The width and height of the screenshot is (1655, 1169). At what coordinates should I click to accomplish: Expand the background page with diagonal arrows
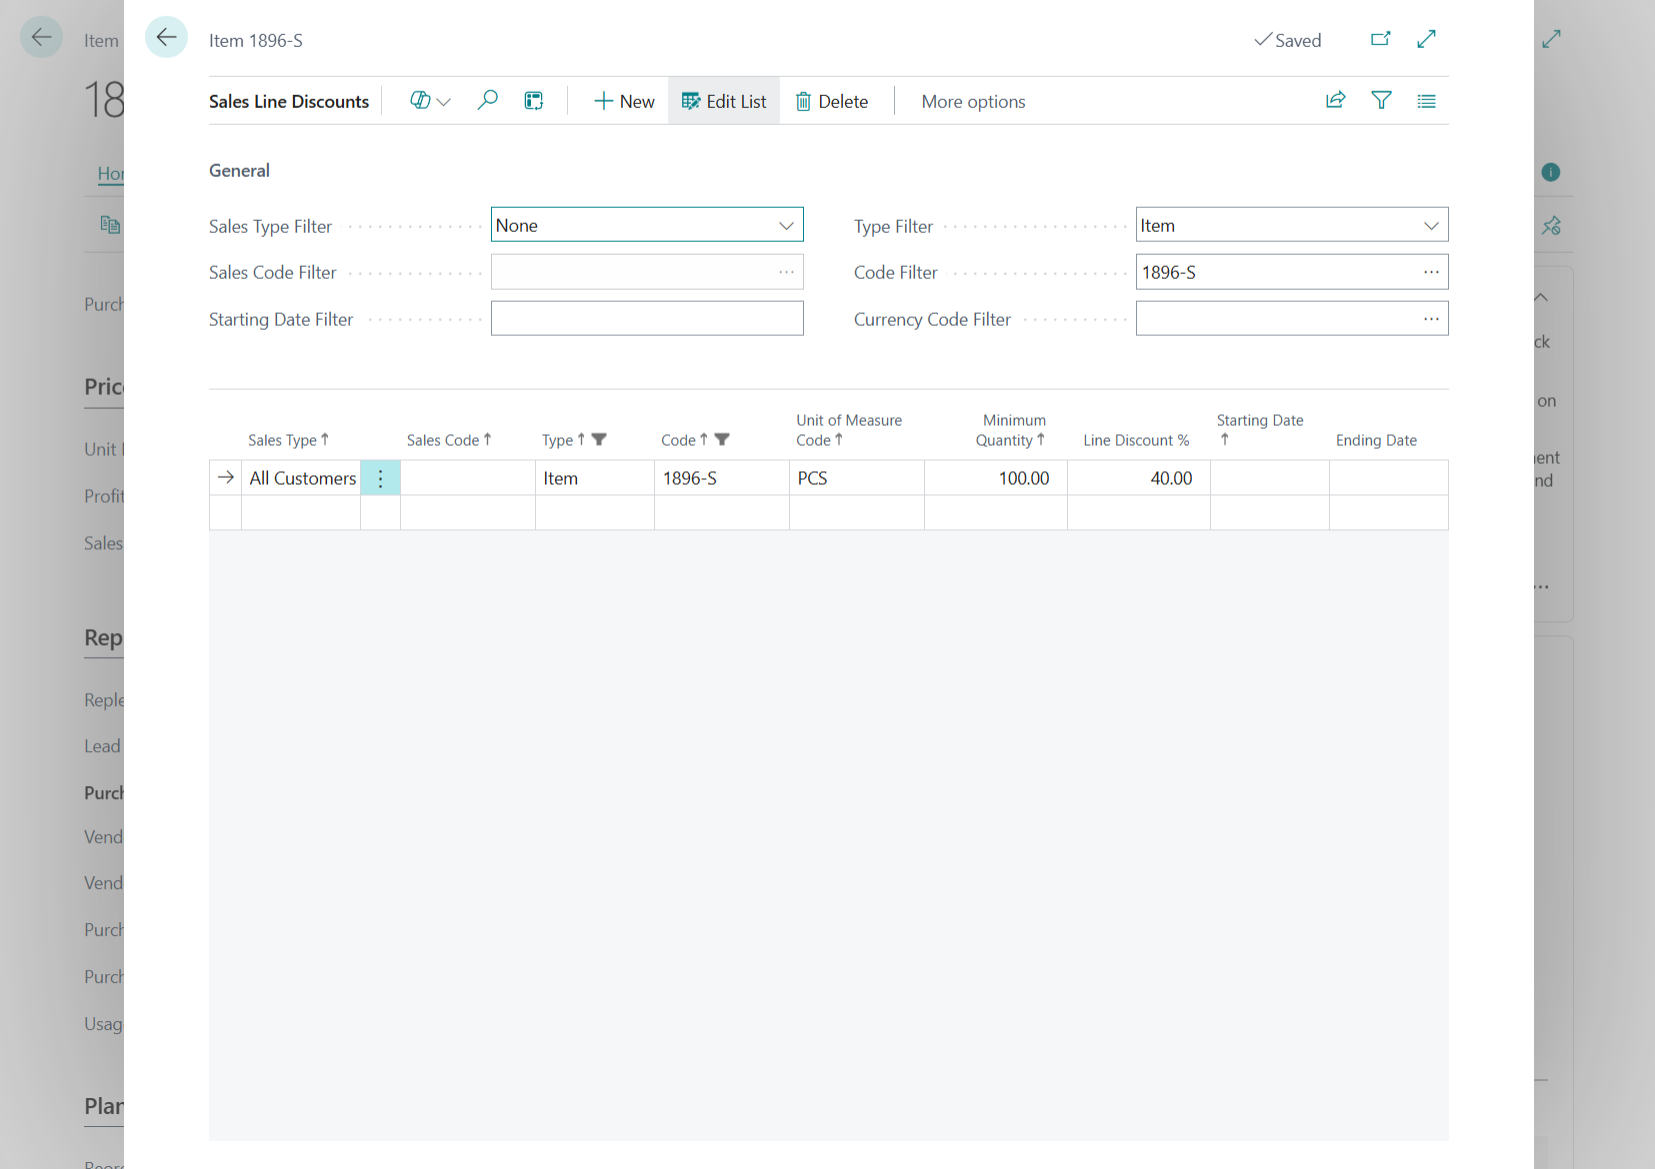point(1551,39)
